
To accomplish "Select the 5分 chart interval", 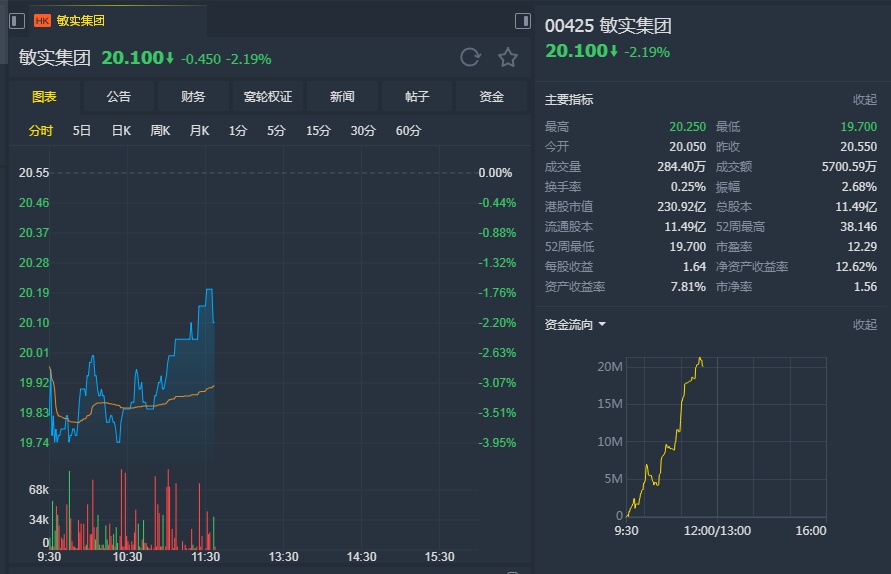I will point(277,131).
